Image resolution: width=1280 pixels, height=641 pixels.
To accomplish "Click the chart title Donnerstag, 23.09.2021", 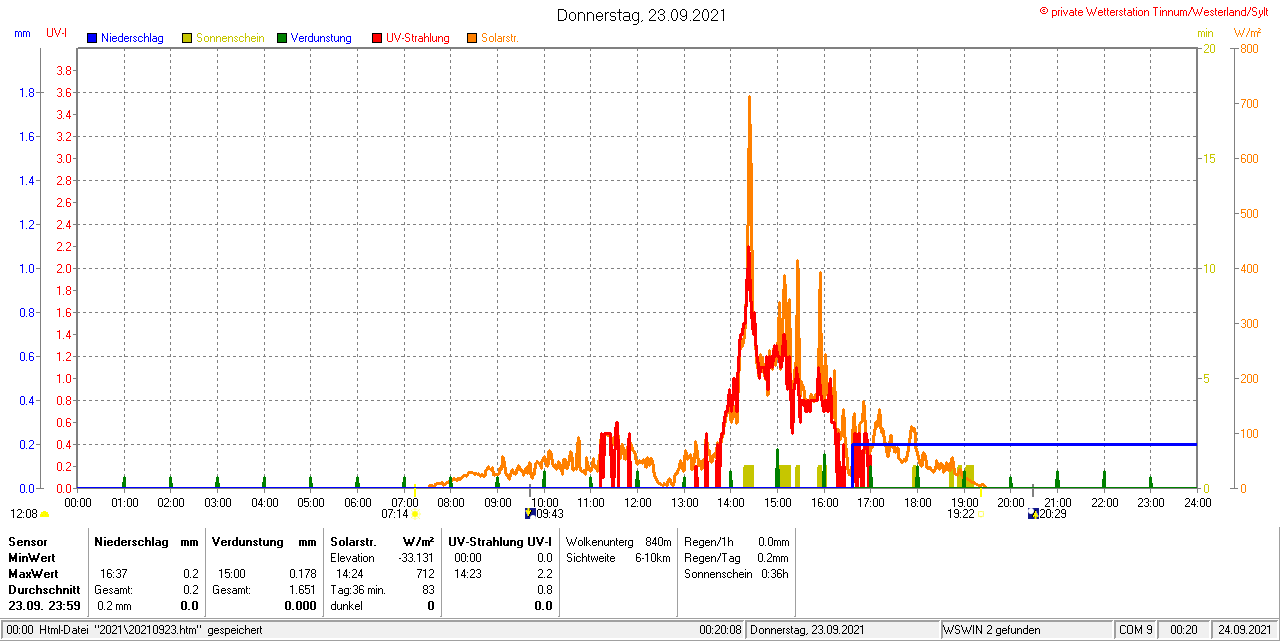I will coord(641,15).
